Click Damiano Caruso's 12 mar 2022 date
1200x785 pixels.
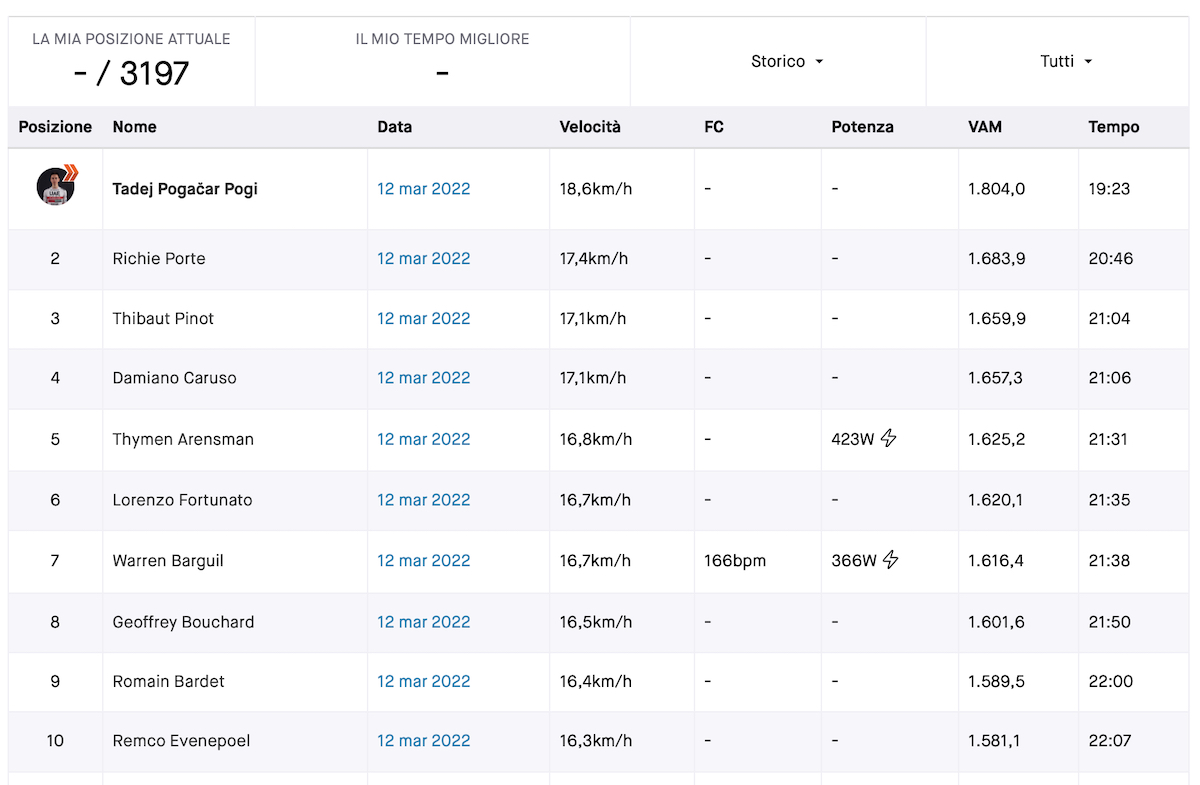423,378
